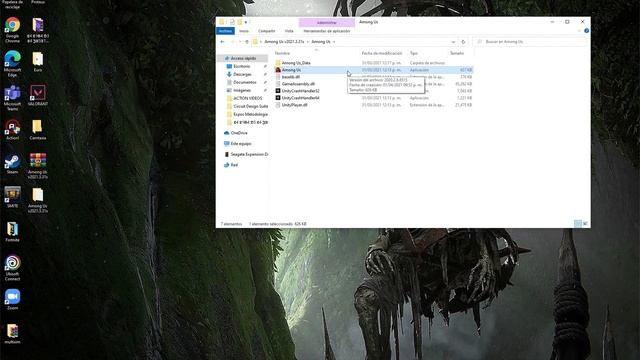Image resolution: width=640 pixels, height=360 pixels.
Task: Open Ubisoft Connect desktop shortcut
Action: (x=12, y=268)
